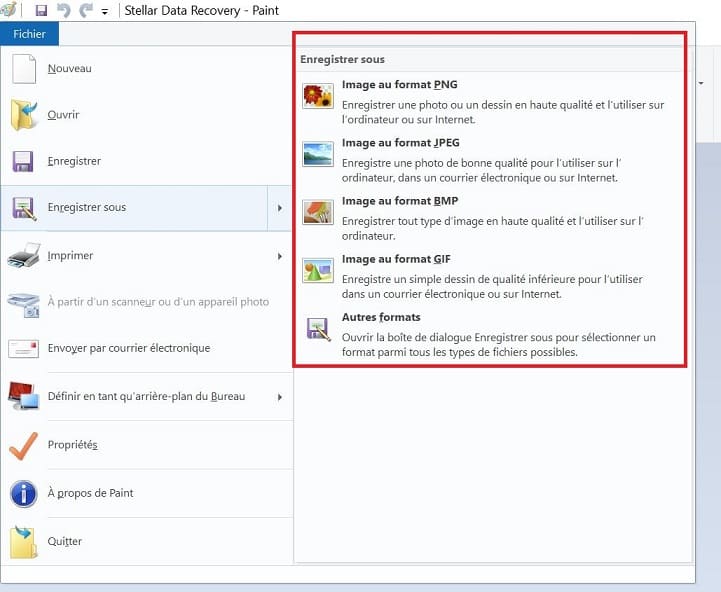Expand the Imprimer submenu arrow
Viewport: 721px width, 592px height.
click(280, 256)
